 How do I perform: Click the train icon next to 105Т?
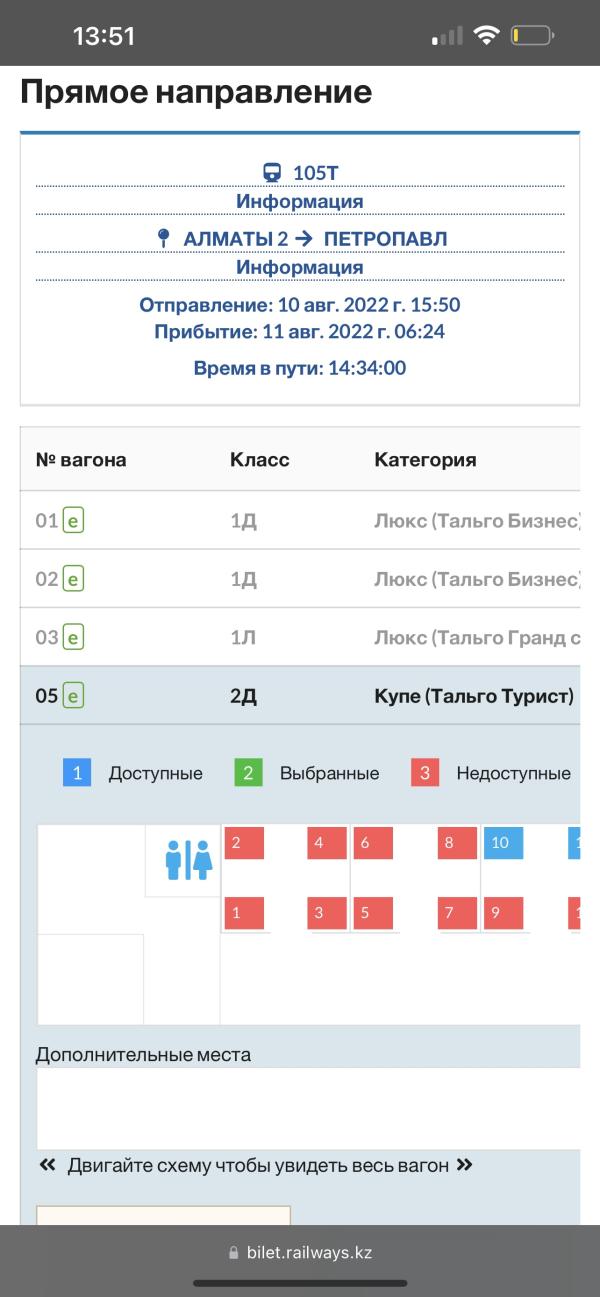click(x=272, y=173)
